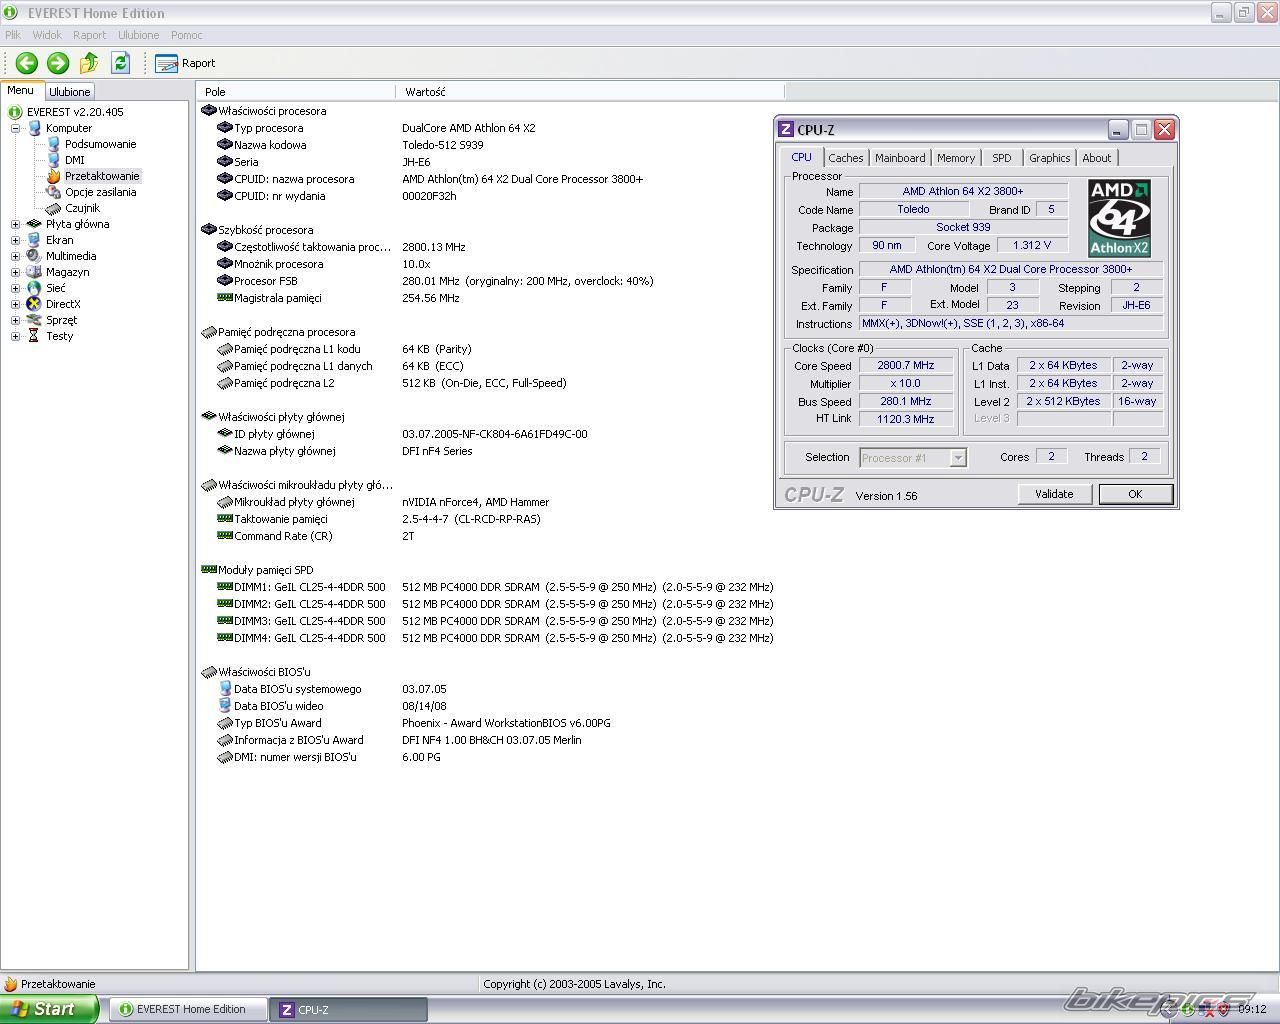Select the DIMM1: GeIL CL25-4-4DDR 500 row
This screenshot has height=1024, width=1280.
[x=495, y=587]
